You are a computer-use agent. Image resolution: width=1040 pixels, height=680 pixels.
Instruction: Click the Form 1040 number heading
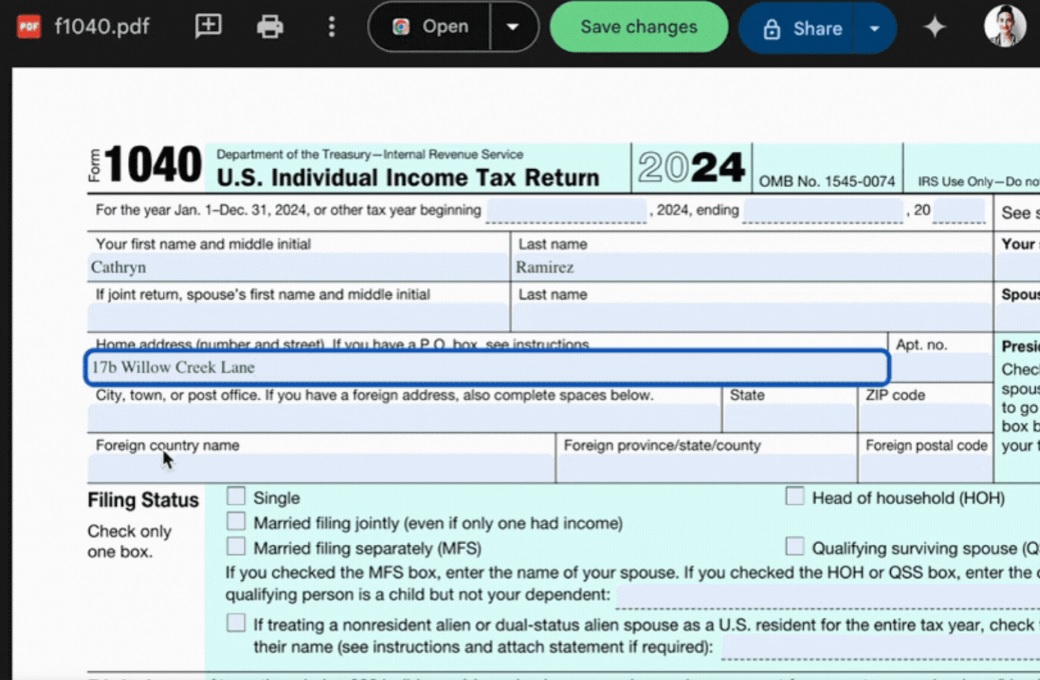pos(153,164)
